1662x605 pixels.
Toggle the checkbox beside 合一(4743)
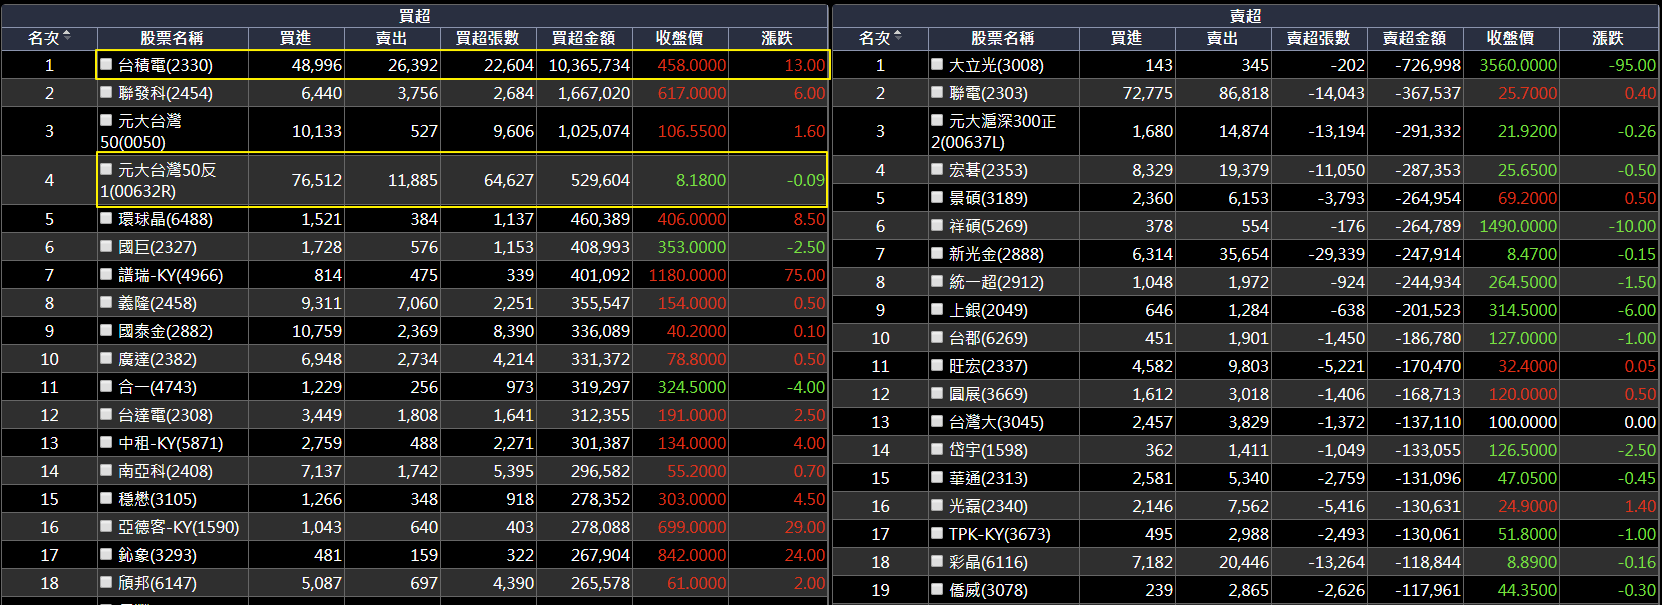(x=107, y=386)
